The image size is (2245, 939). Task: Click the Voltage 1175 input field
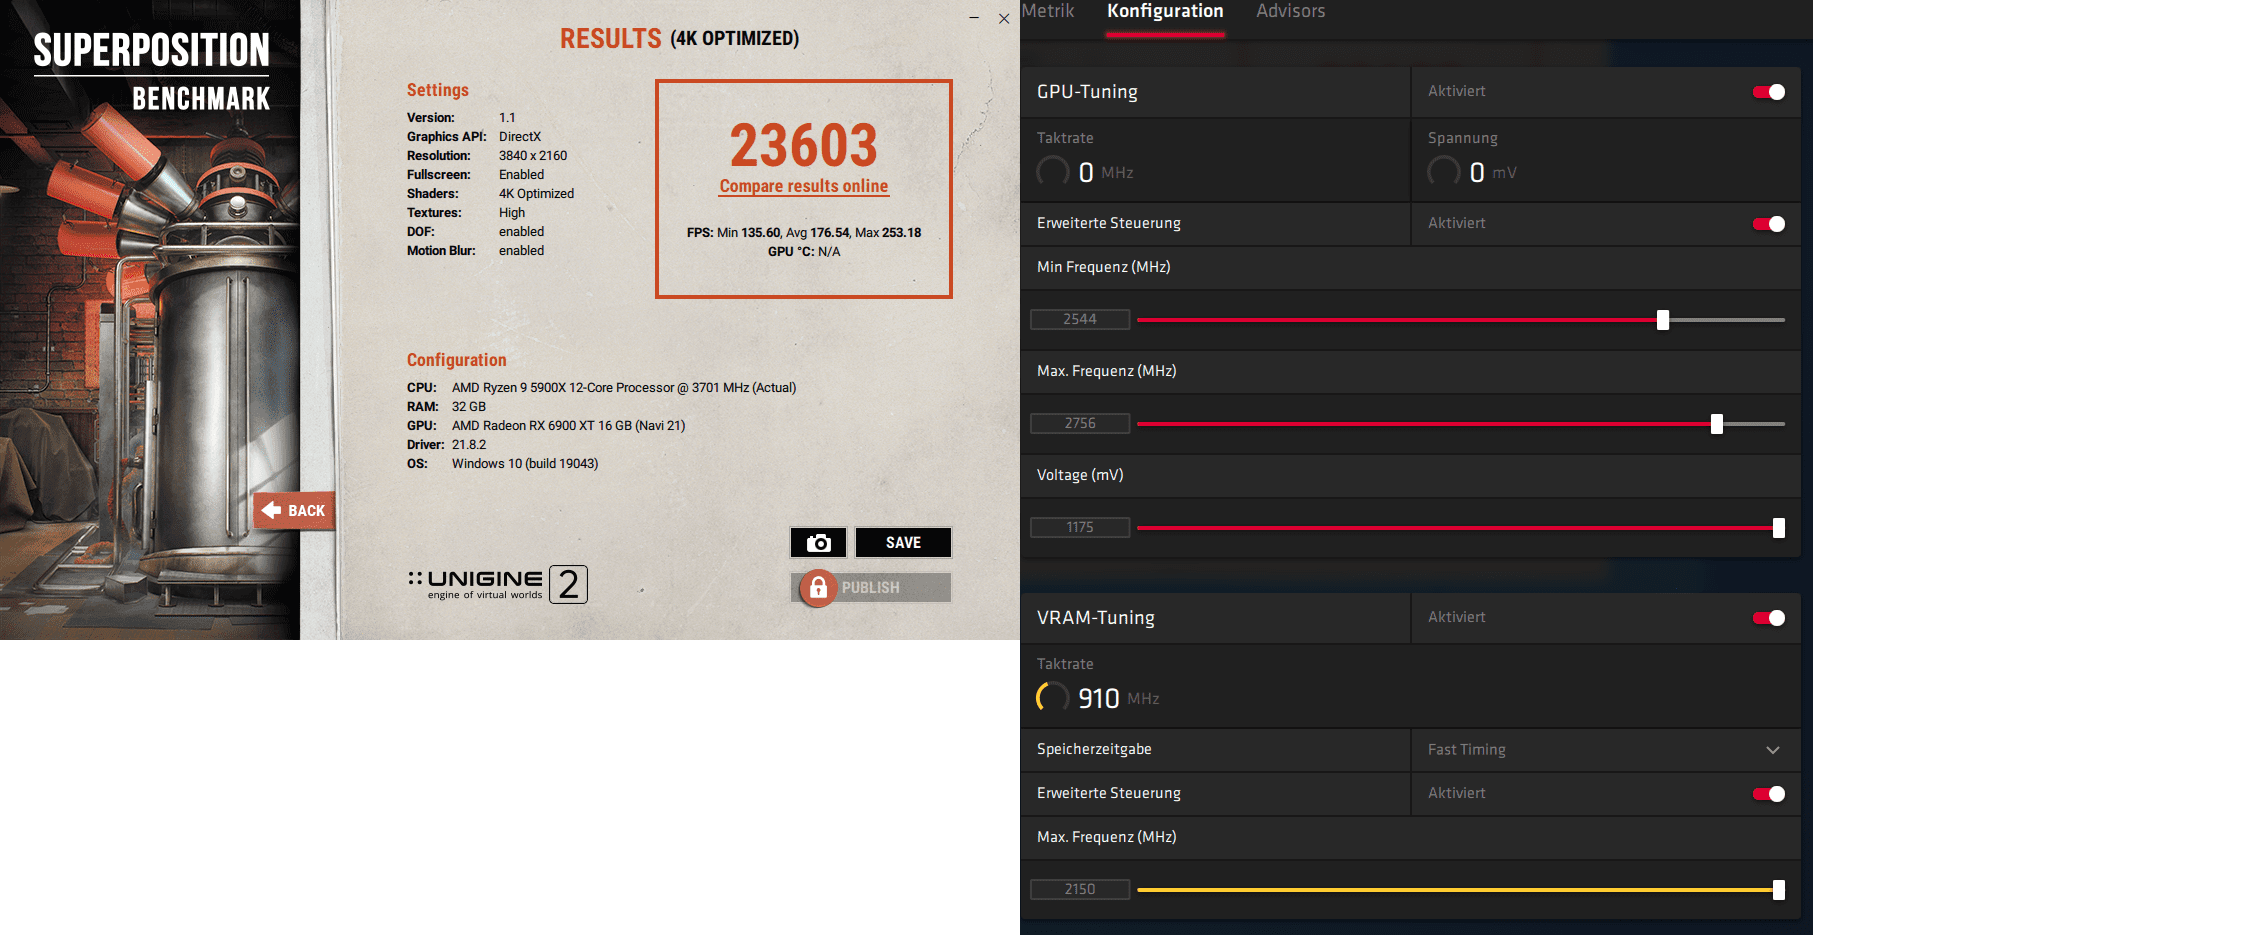pyautogui.click(x=1080, y=527)
